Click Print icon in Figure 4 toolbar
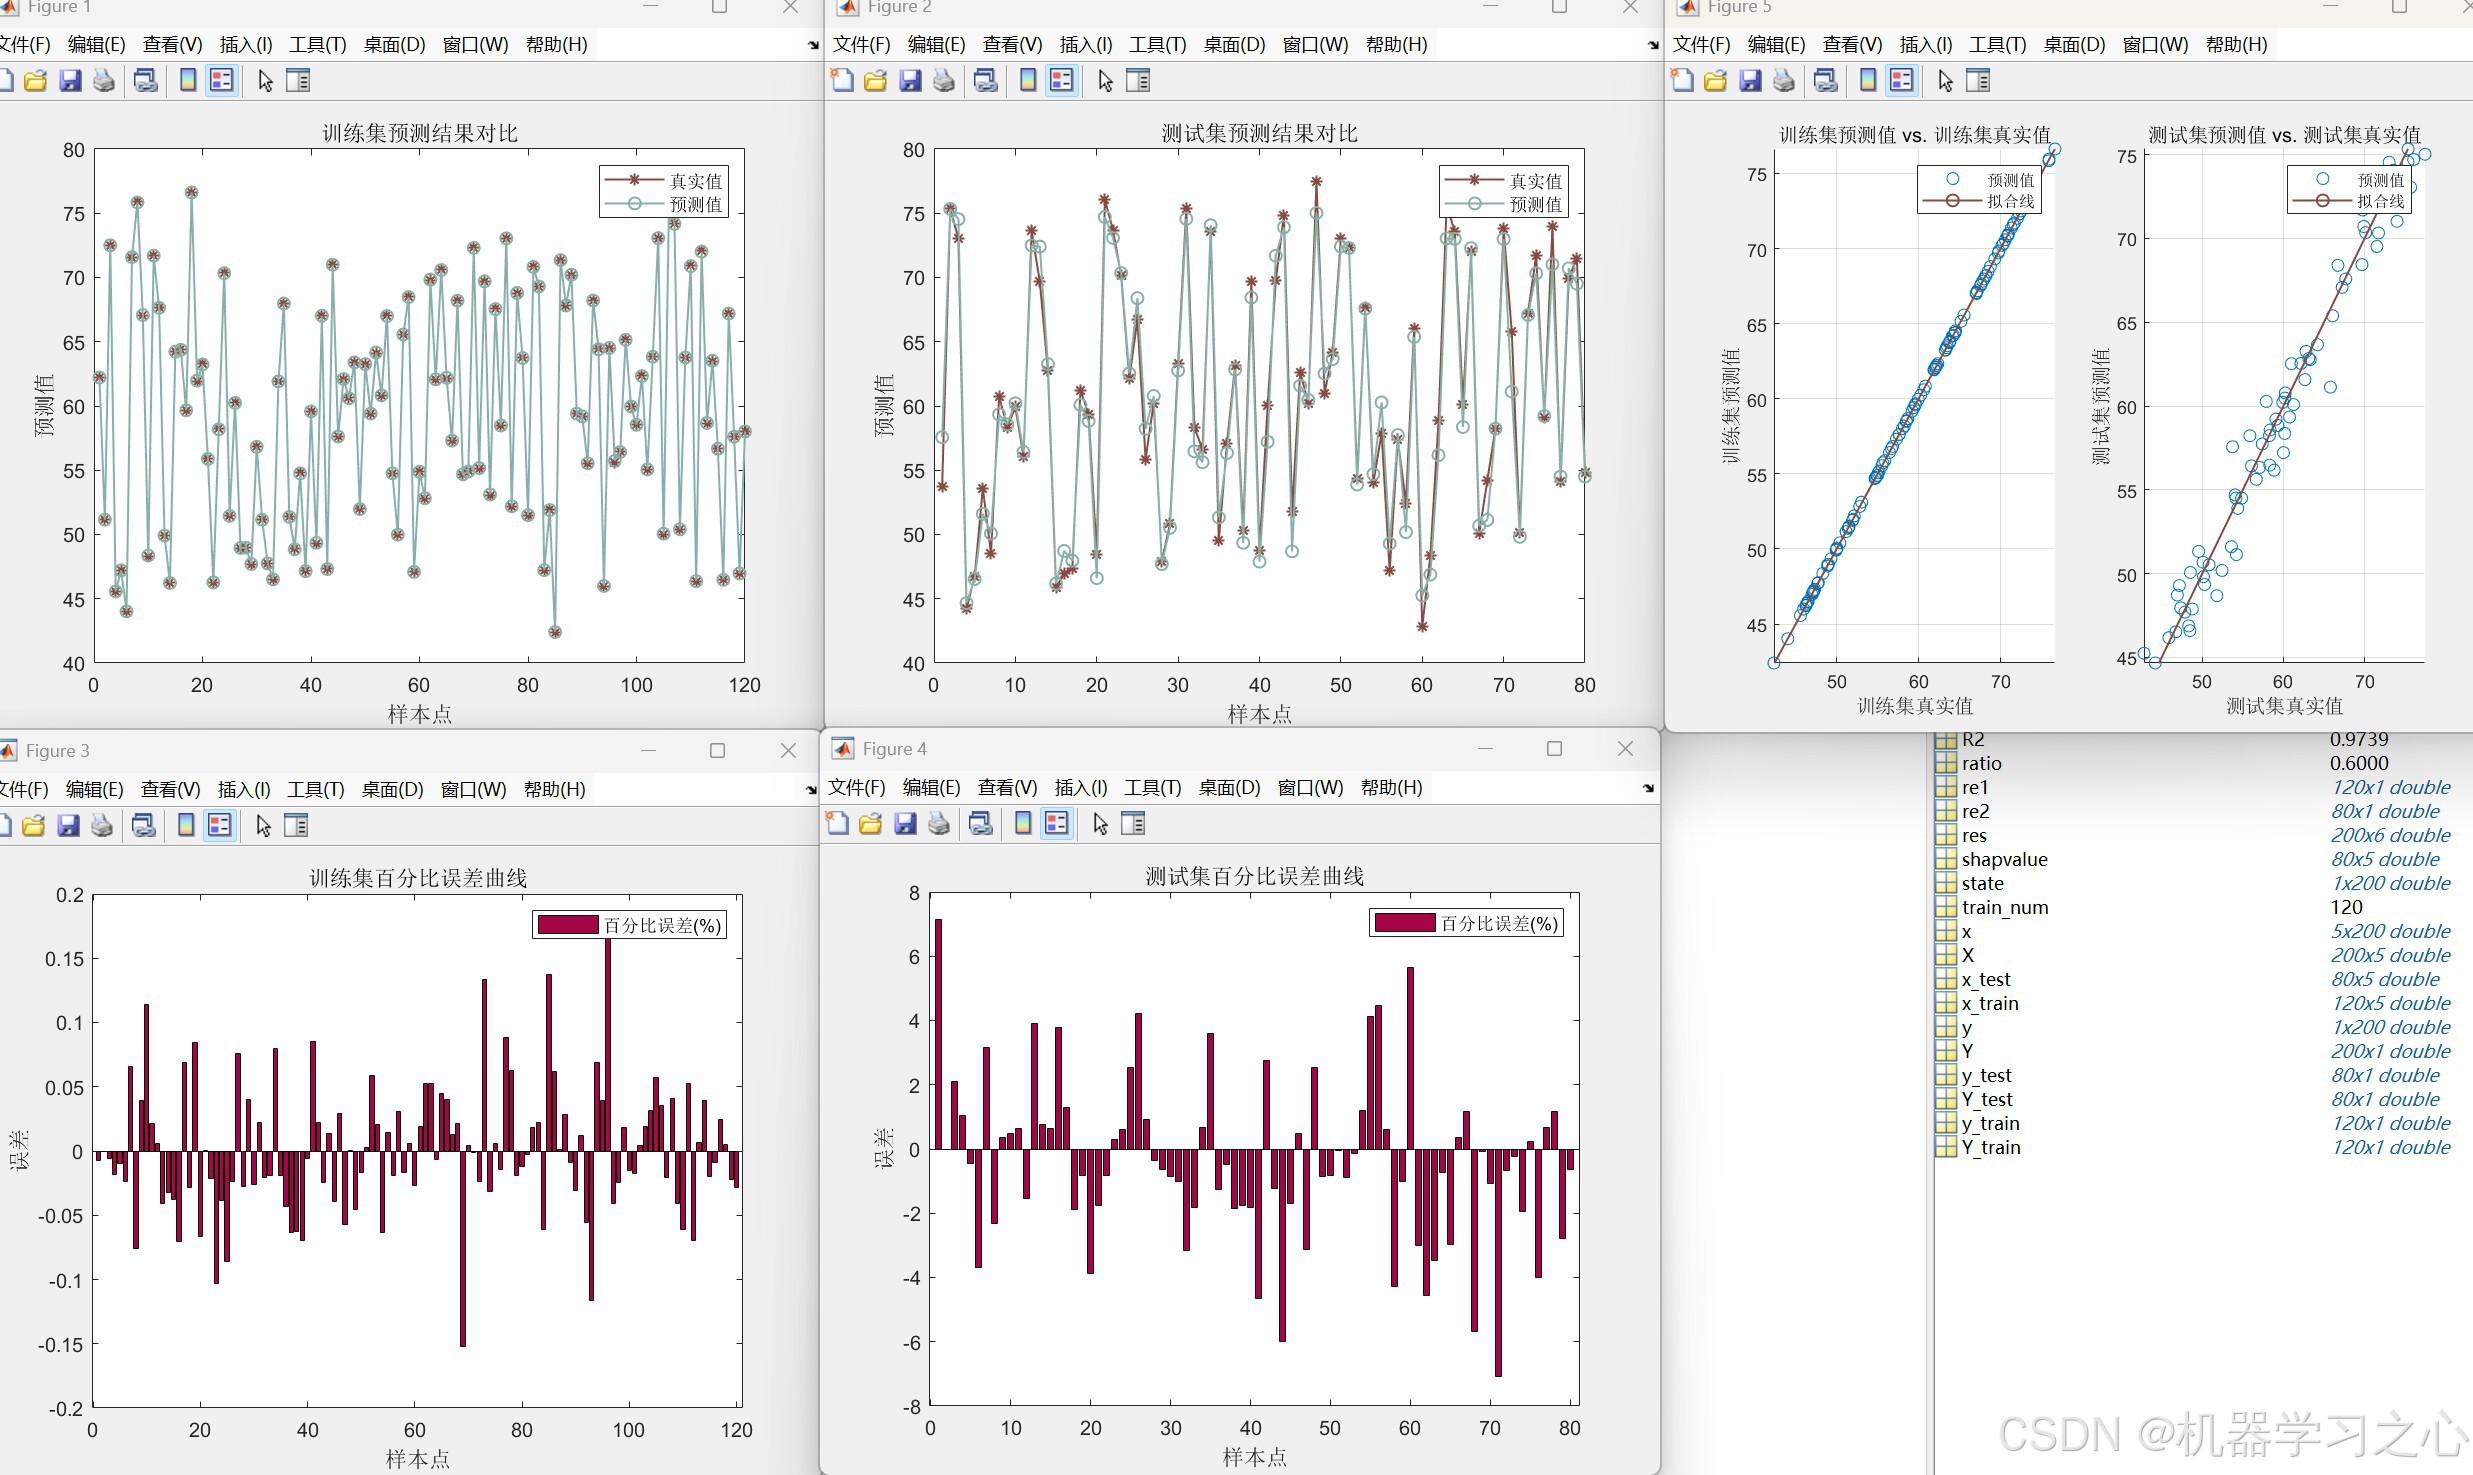Viewport: 2473px width, 1475px height. tap(938, 824)
